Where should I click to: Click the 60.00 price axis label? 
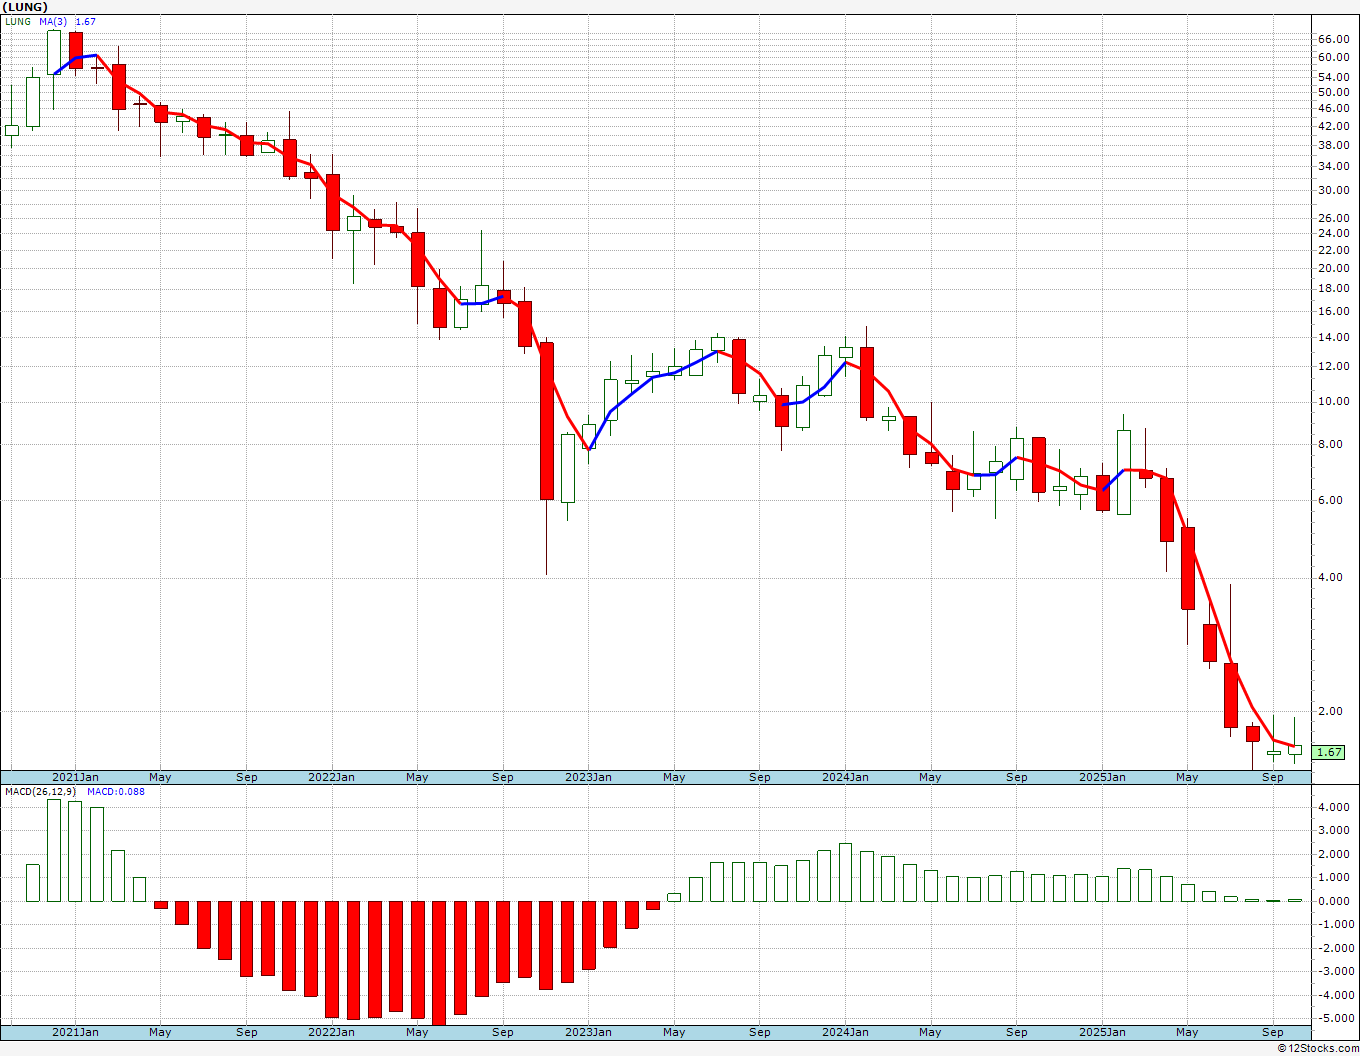(1333, 57)
